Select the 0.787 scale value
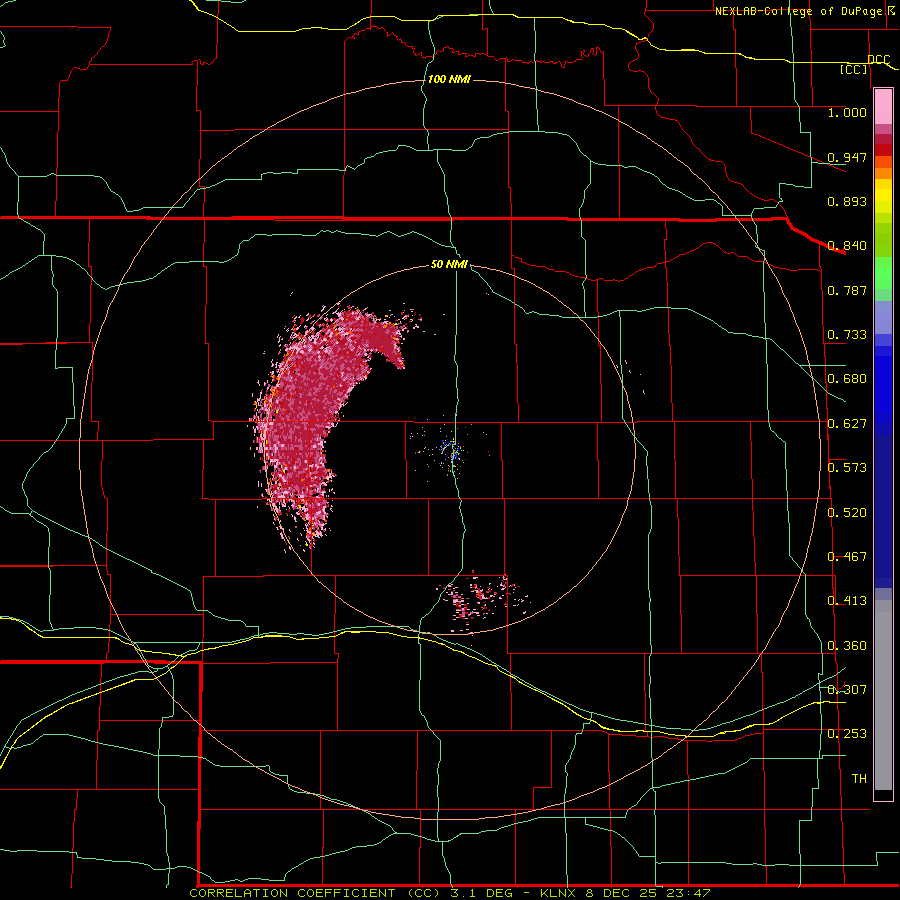The width and height of the screenshot is (900, 900). pyautogui.click(x=847, y=290)
